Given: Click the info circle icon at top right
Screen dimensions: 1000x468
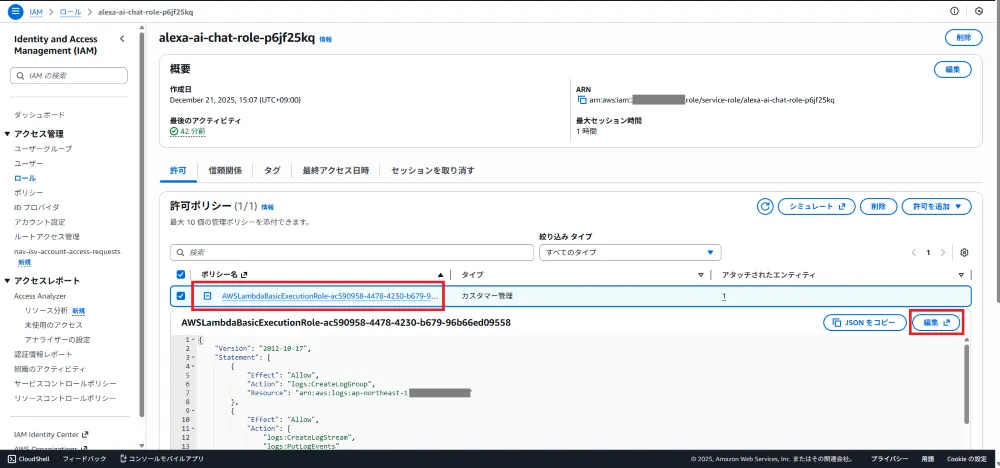Looking at the screenshot, I should tap(952, 11).
